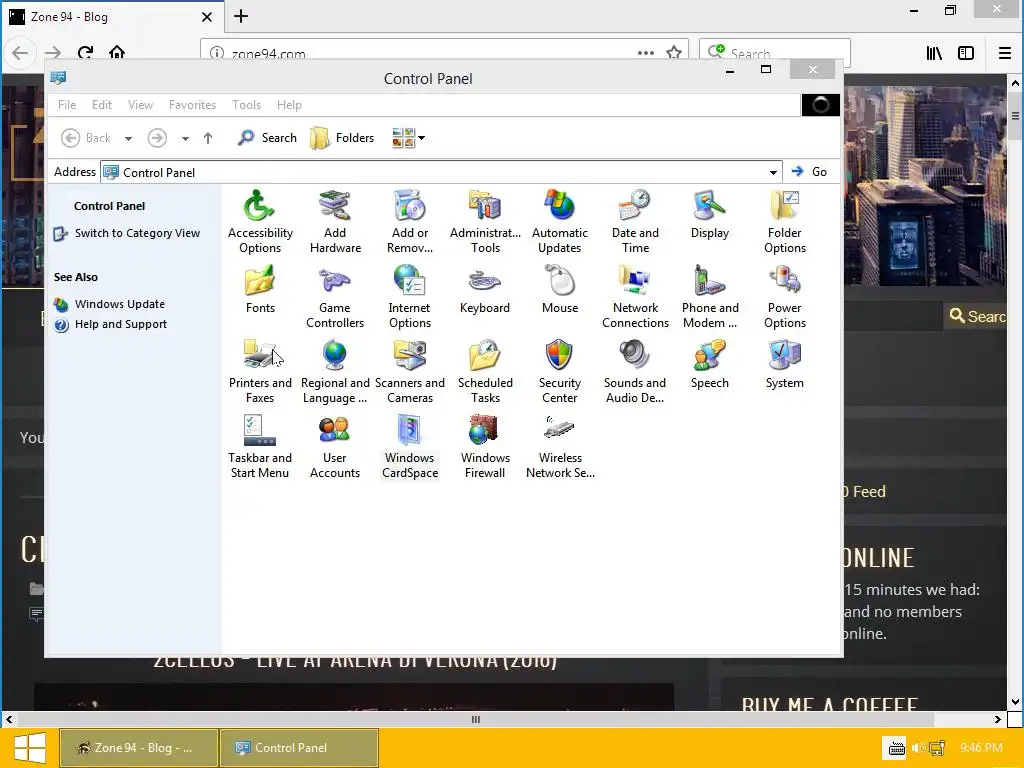Open Internet Options icon
This screenshot has width=1024, height=768.
410,296
